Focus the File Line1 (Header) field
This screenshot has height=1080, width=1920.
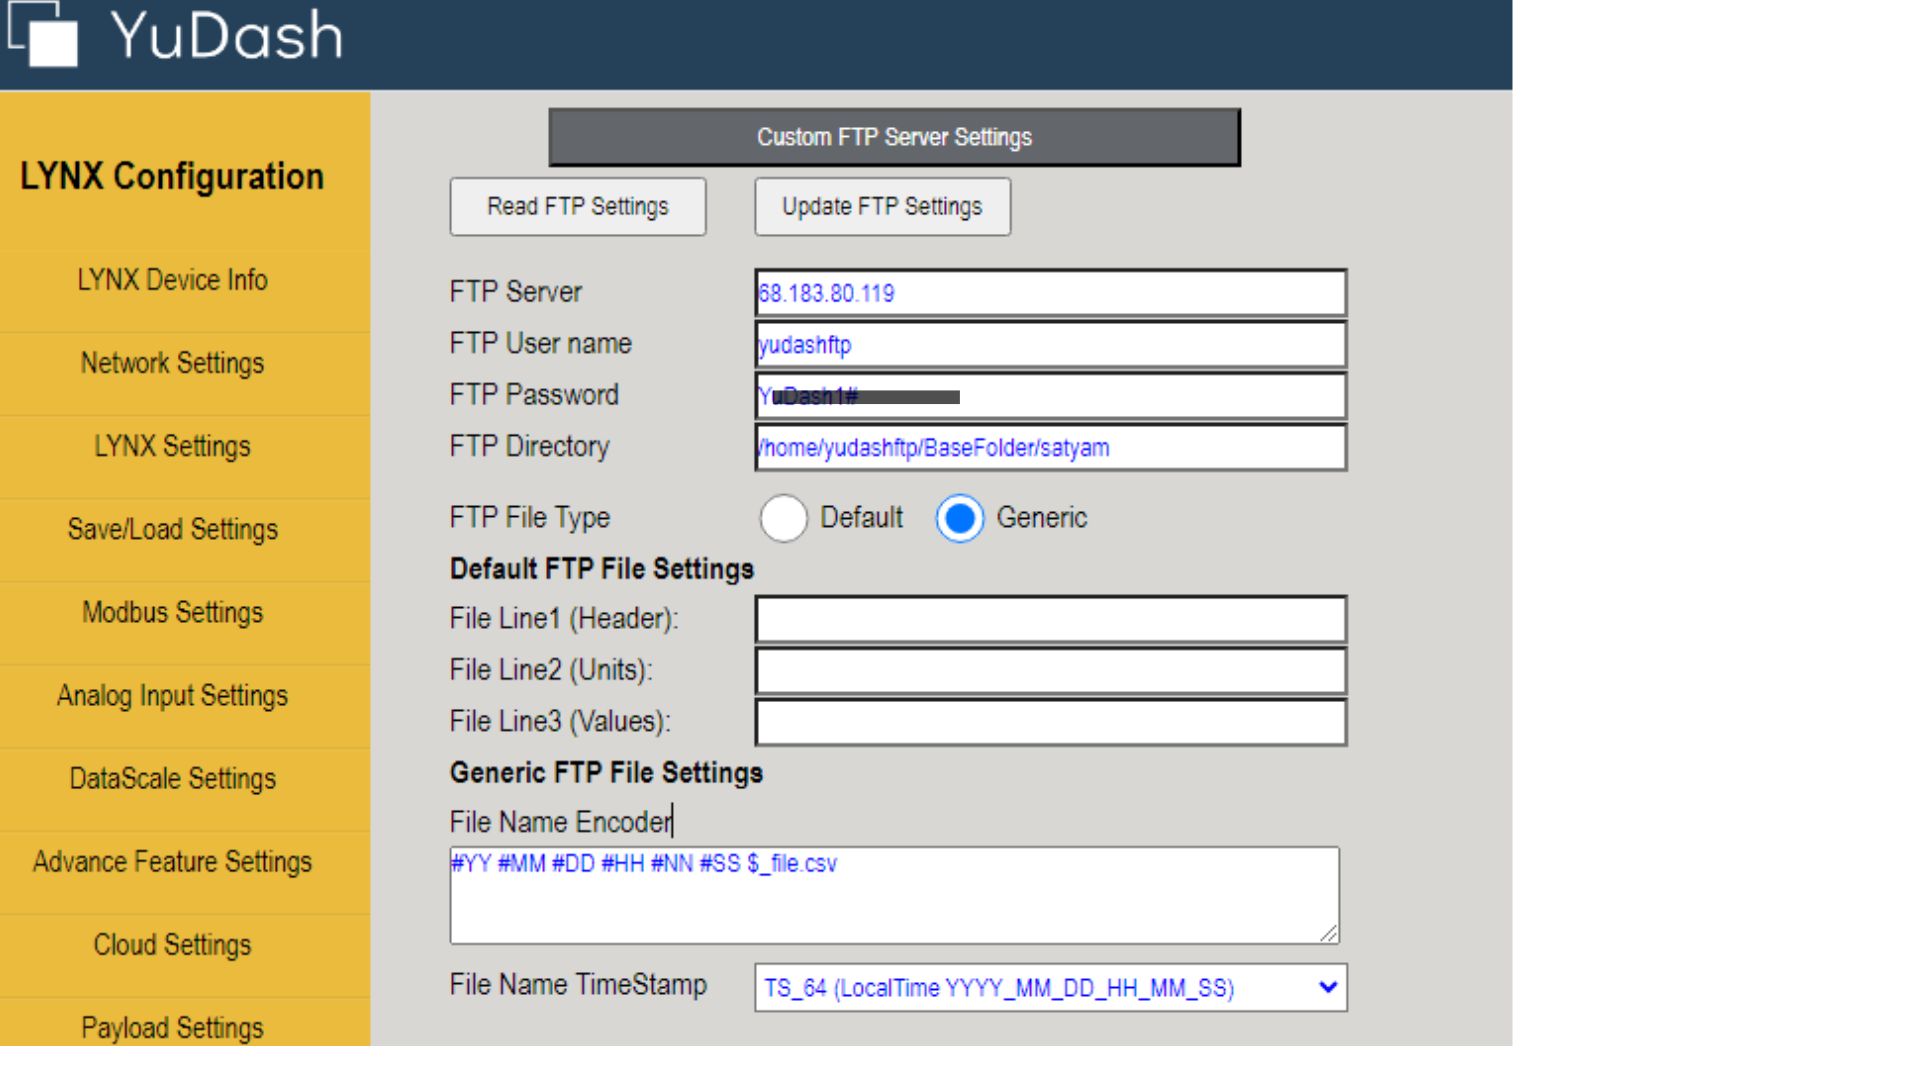pos(1050,619)
